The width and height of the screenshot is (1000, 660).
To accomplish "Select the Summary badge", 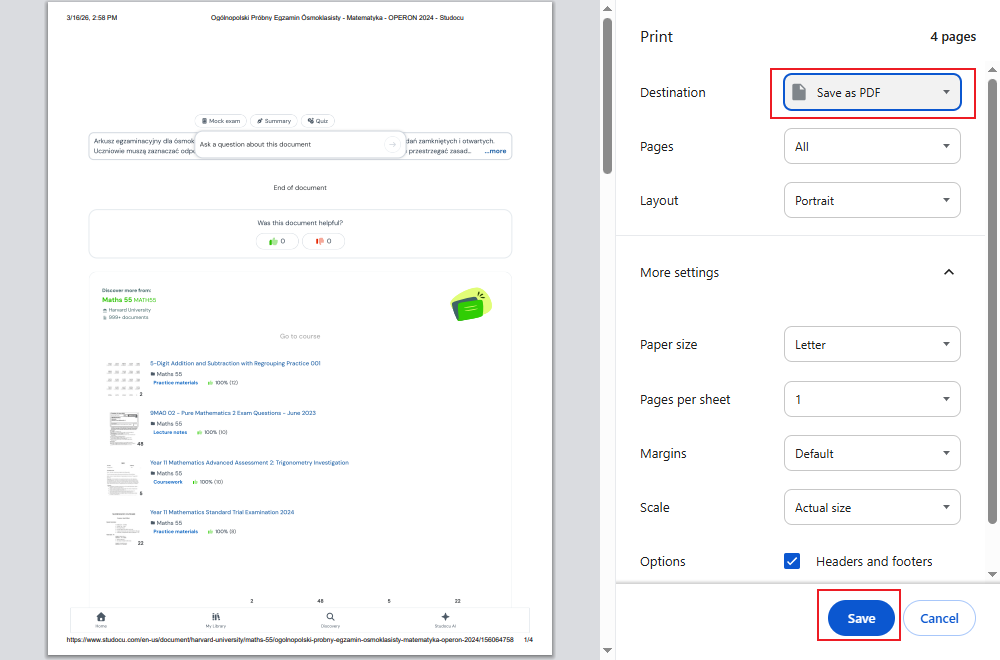I will click(273, 121).
